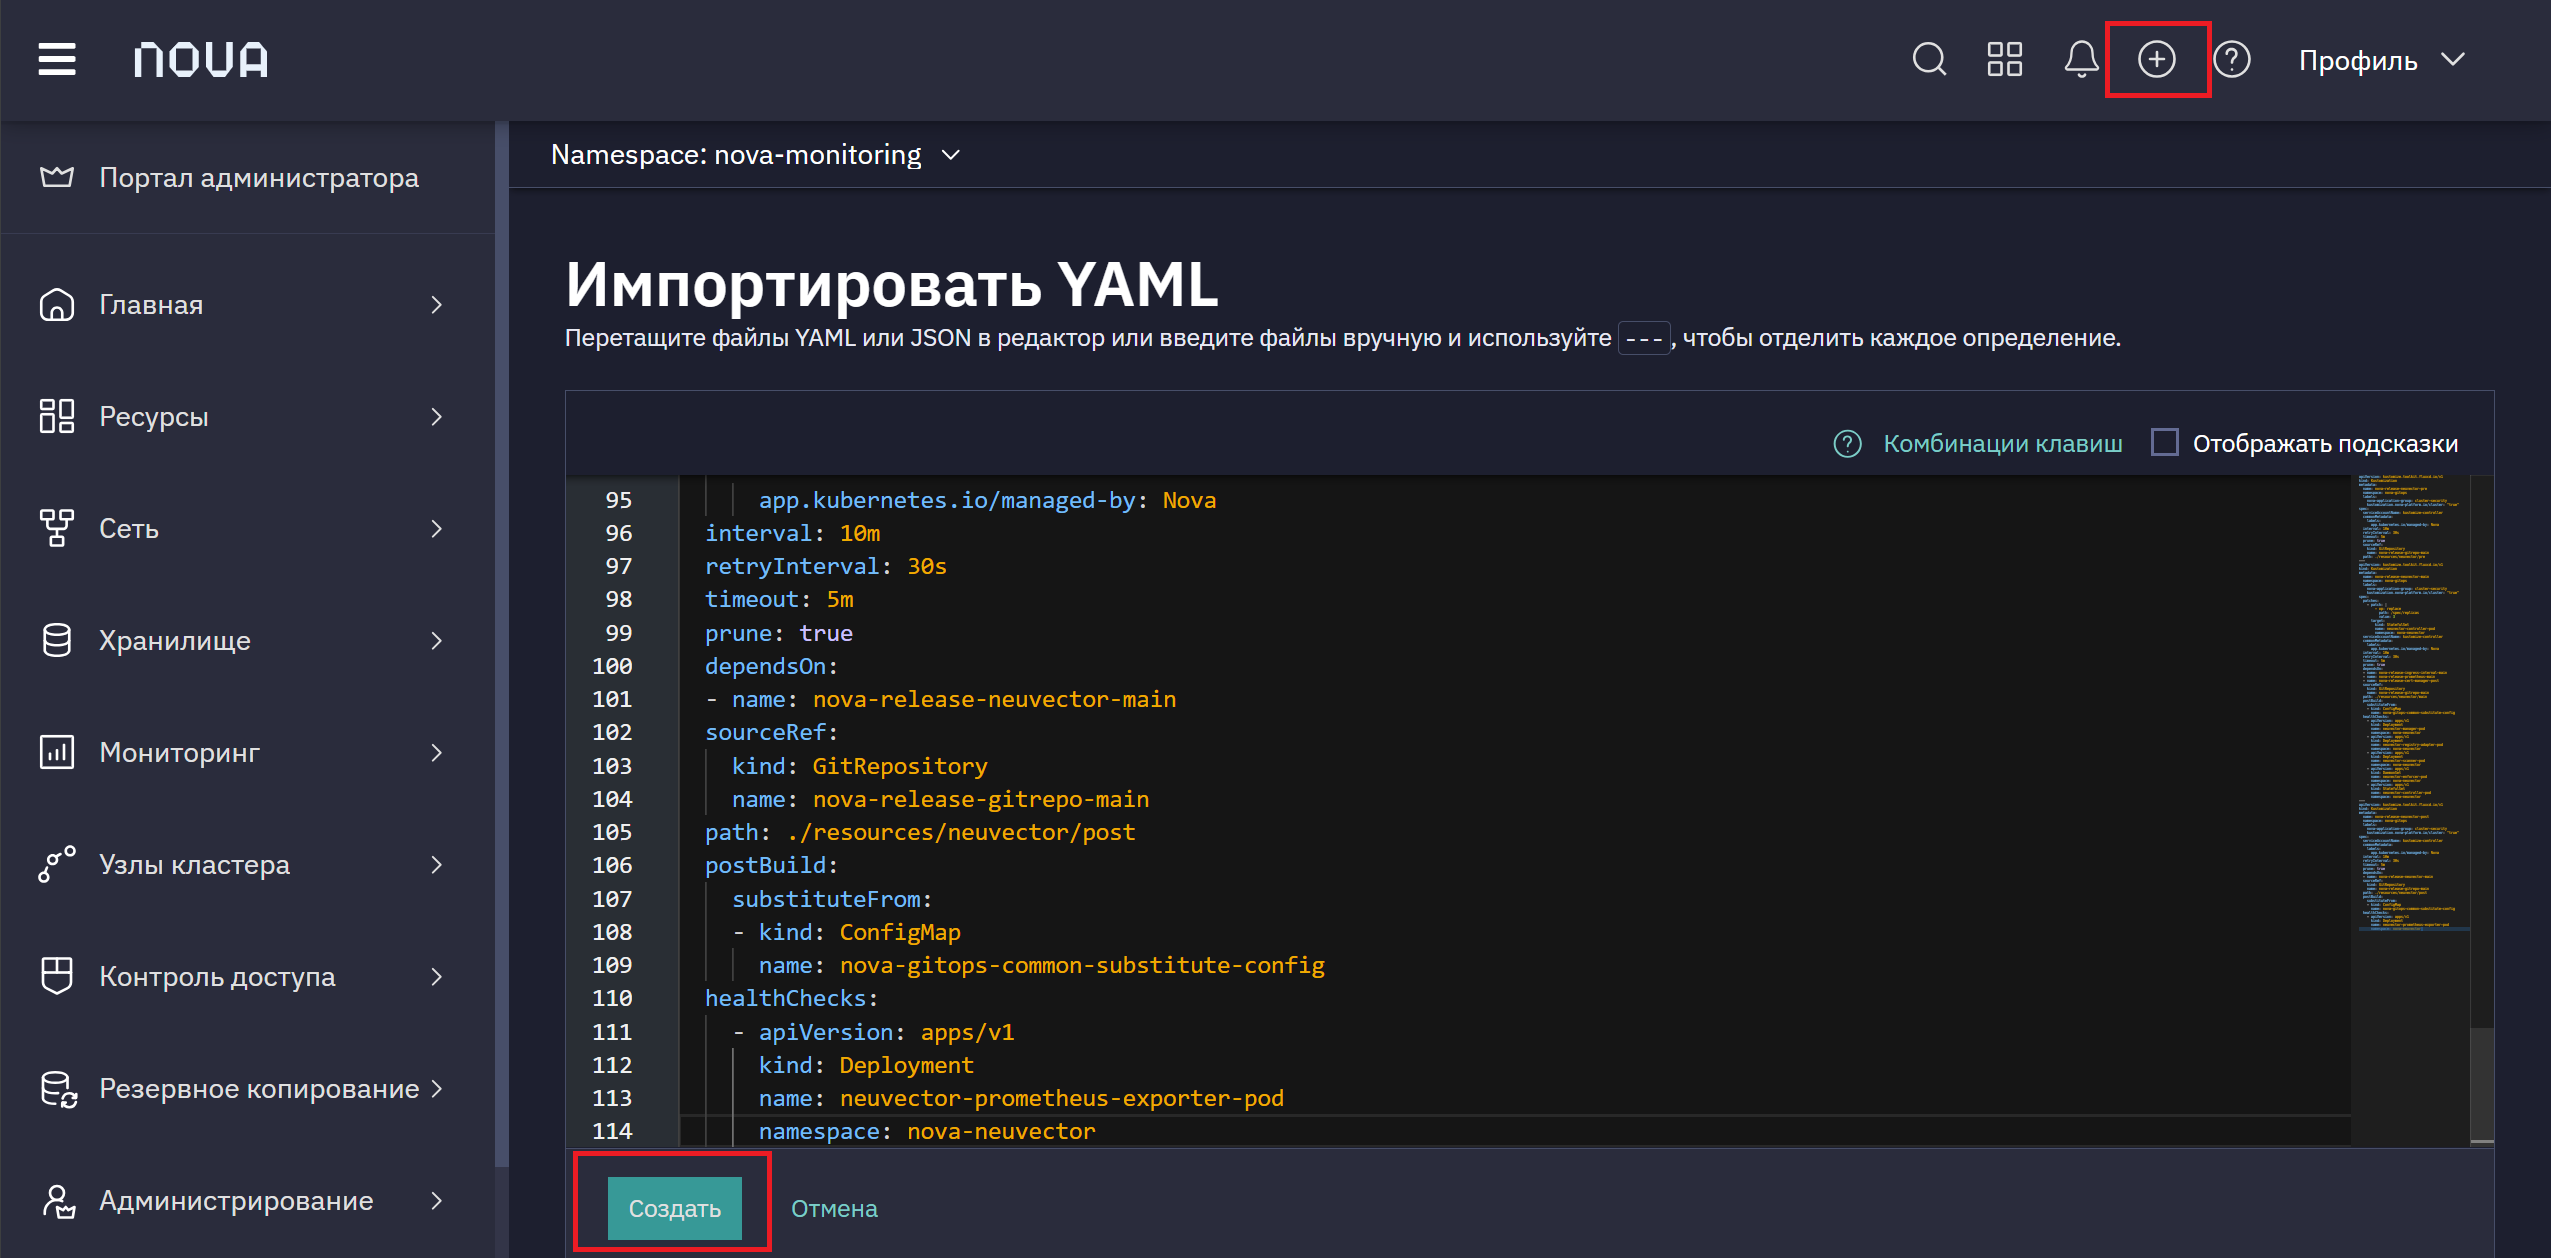Open the Администрирование menu item
Image resolution: width=2551 pixels, height=1258 pixels.
click(248, 1200)
